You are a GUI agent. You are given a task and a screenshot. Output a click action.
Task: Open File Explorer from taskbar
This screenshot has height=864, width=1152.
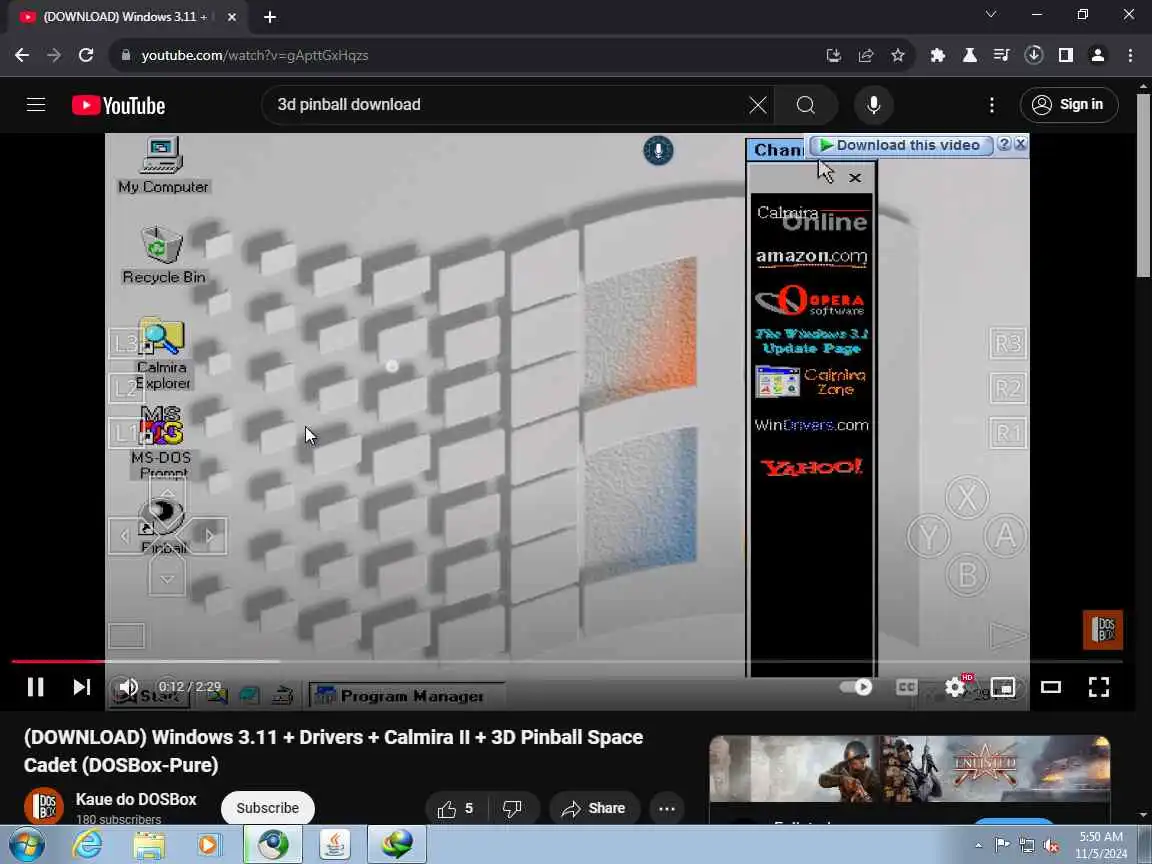tap(148, 845)
